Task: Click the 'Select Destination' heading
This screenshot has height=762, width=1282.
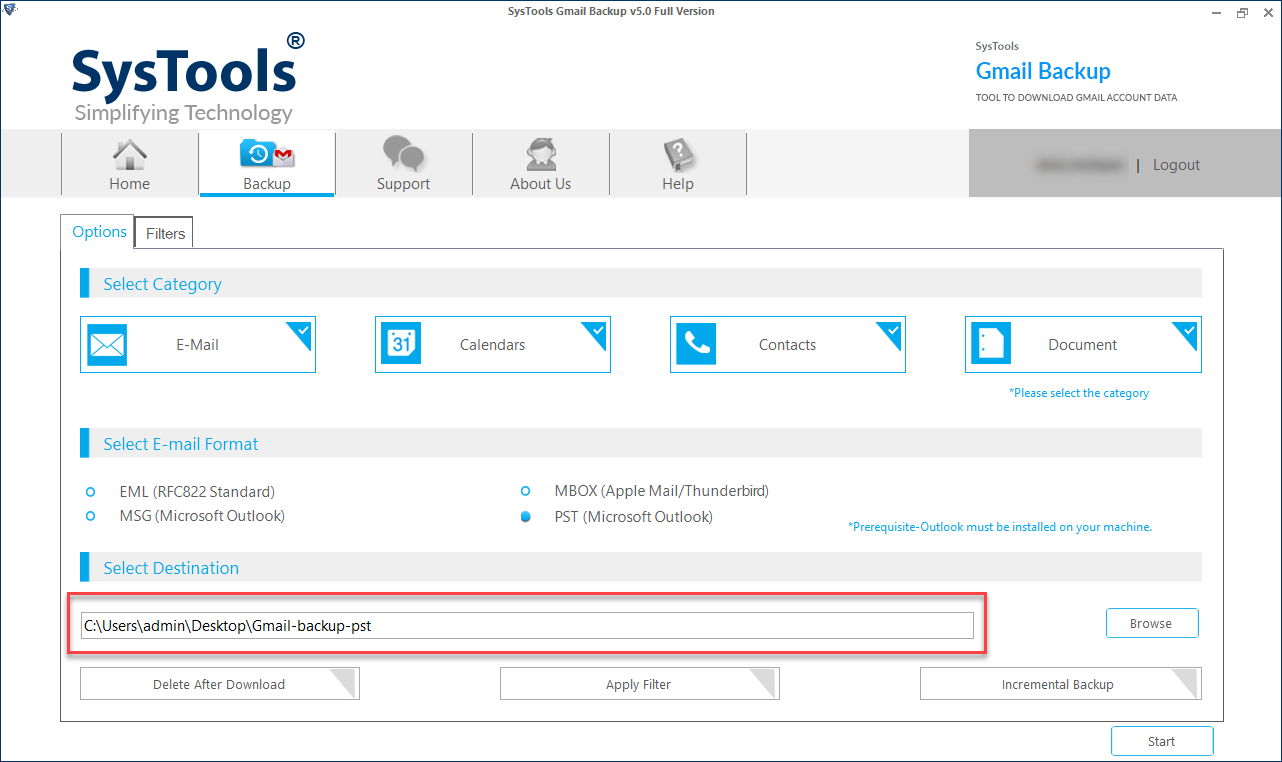Action: pos(171,568)
